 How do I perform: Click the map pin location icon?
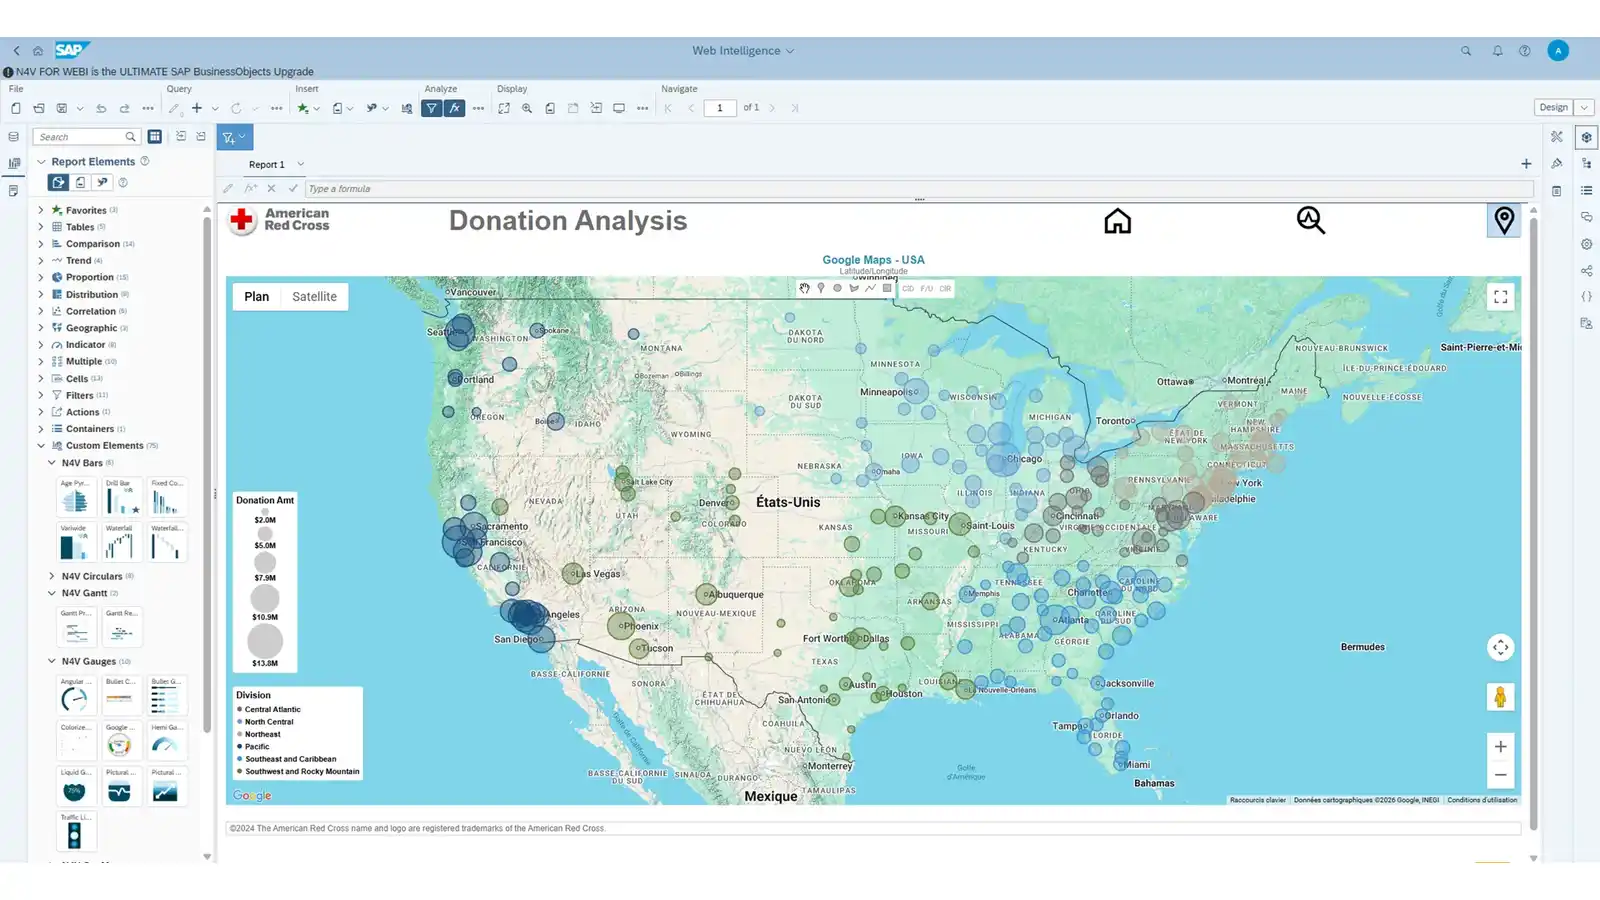pos(1503,220)
